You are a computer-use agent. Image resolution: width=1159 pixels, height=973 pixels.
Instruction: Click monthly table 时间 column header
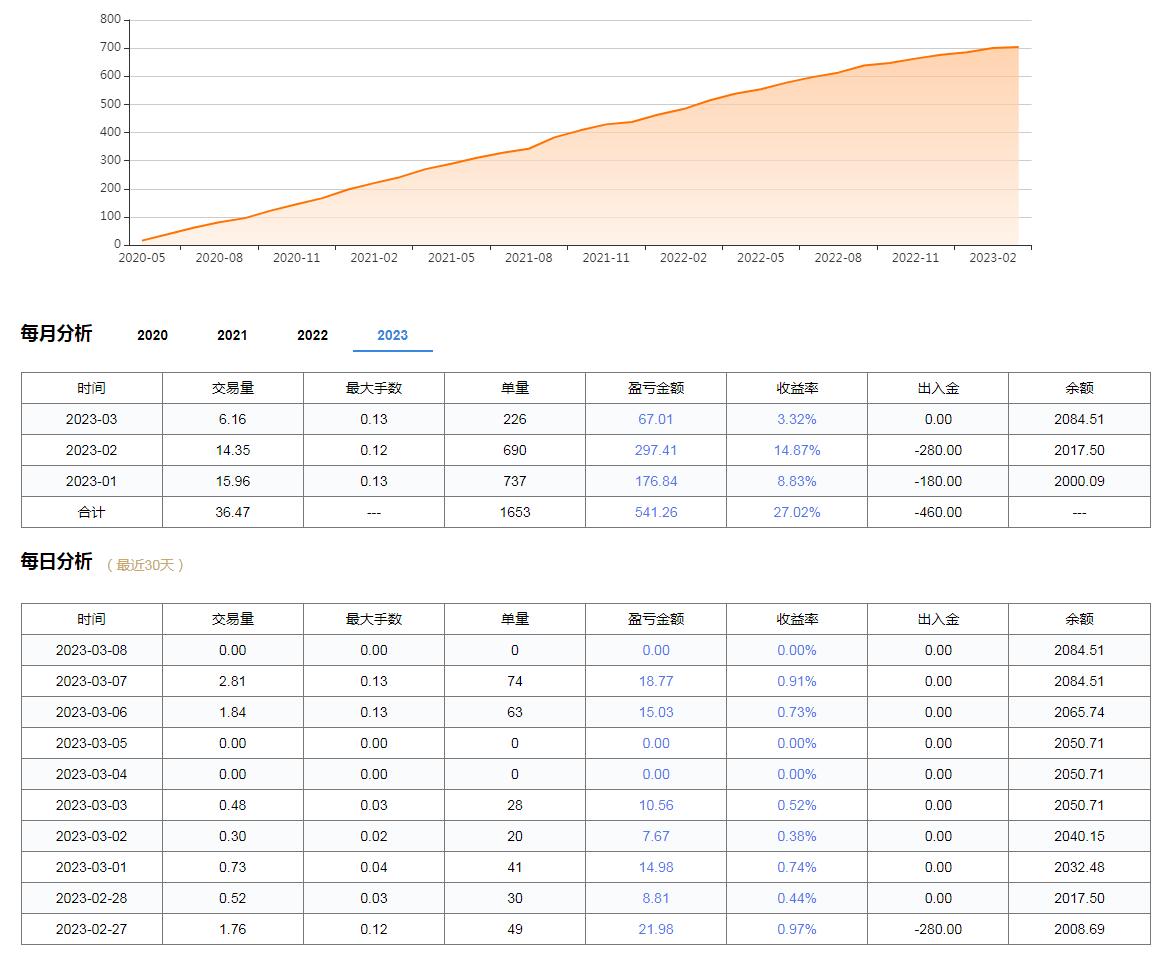coord(92,388)
